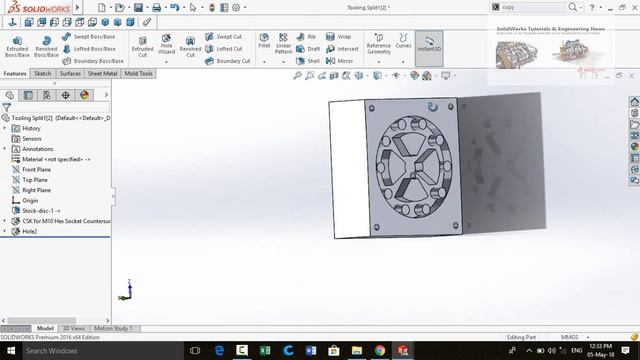Choose the Rib tool

coord(306,37)
